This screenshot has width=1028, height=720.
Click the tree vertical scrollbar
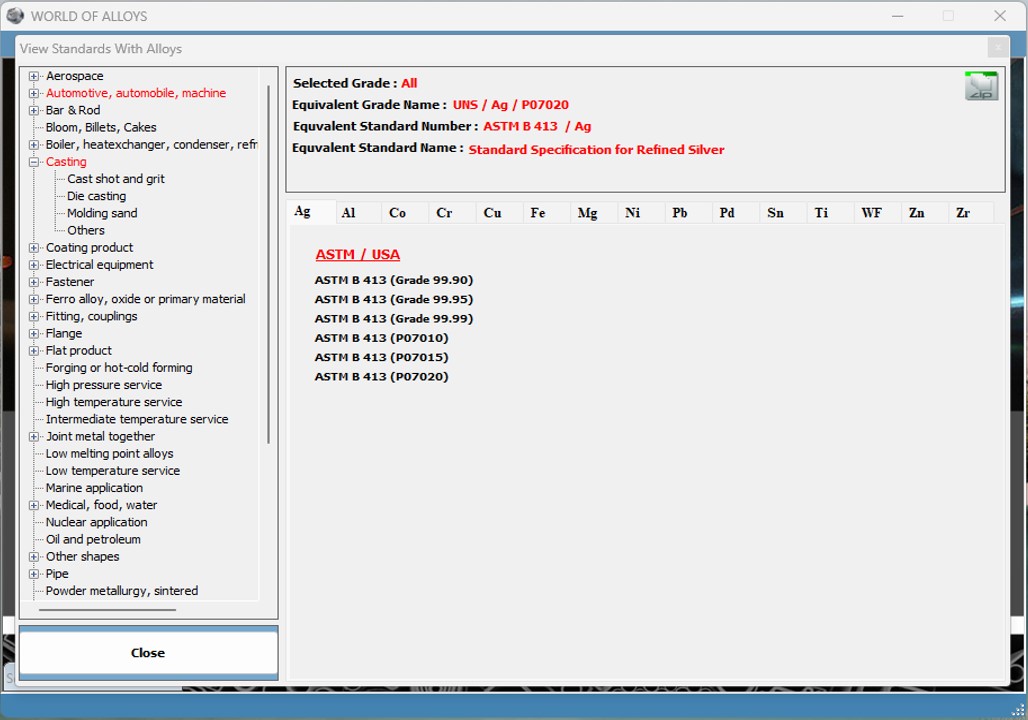click(268, 264)
